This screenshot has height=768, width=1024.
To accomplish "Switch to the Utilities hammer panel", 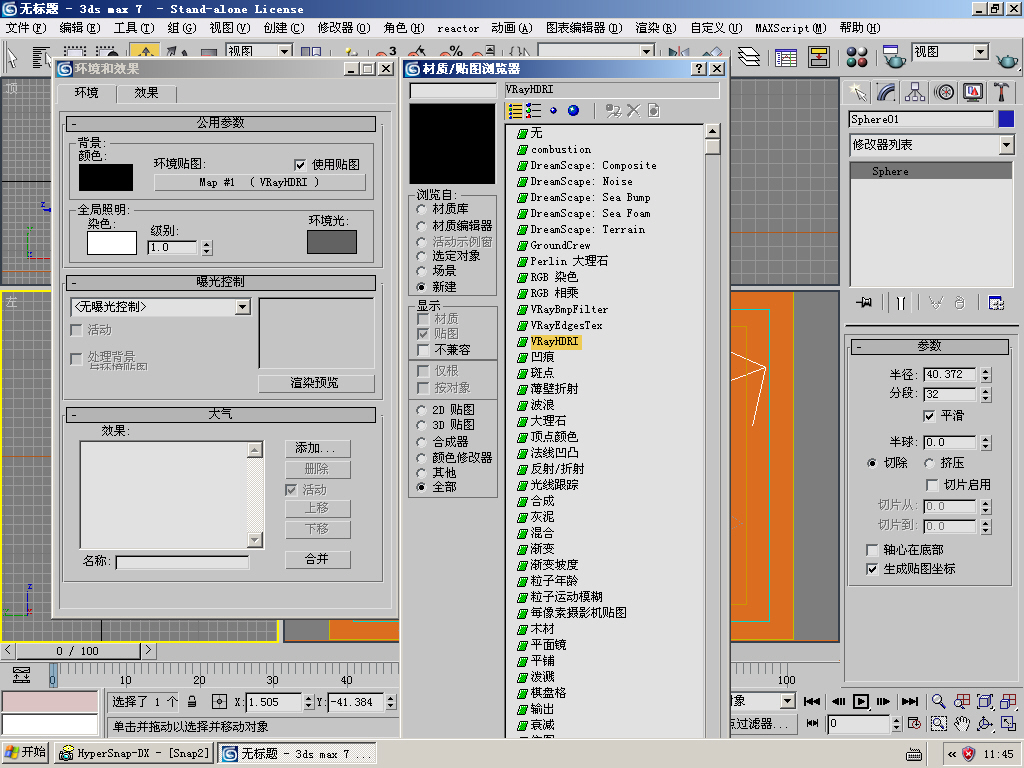I will click(1001, 92).
